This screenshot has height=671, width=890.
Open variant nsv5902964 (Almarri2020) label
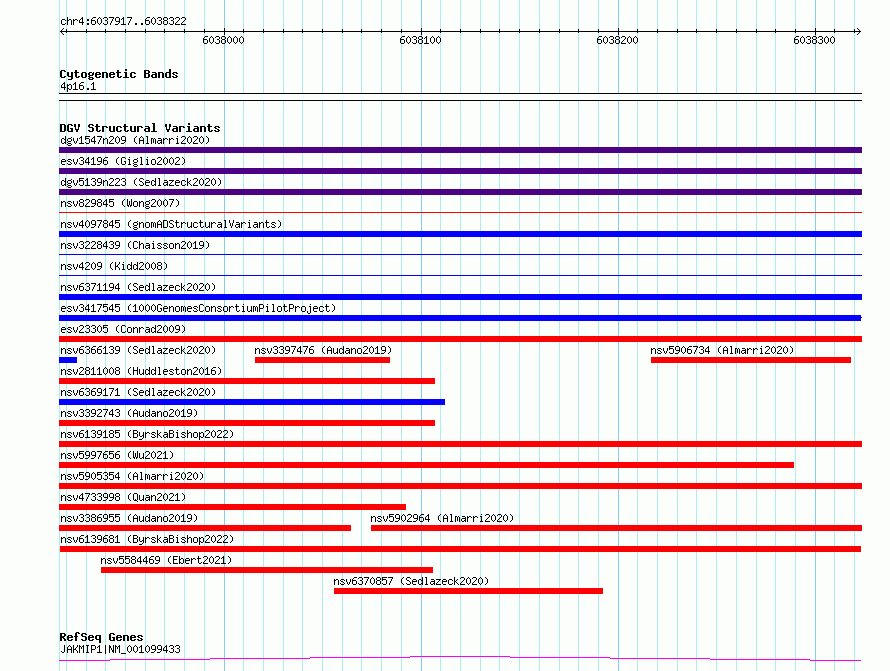[x=442, y=518]
